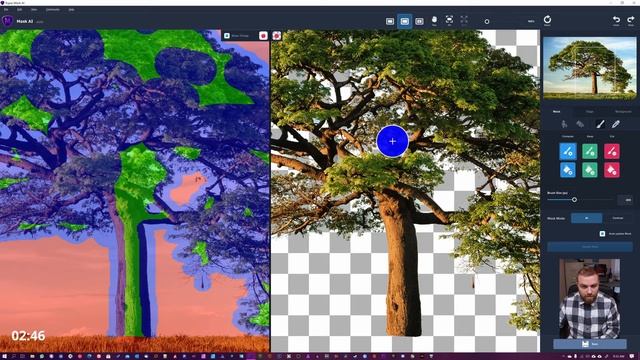
Task: Select the green Keep fill bucket
Action: pos(590,170)
